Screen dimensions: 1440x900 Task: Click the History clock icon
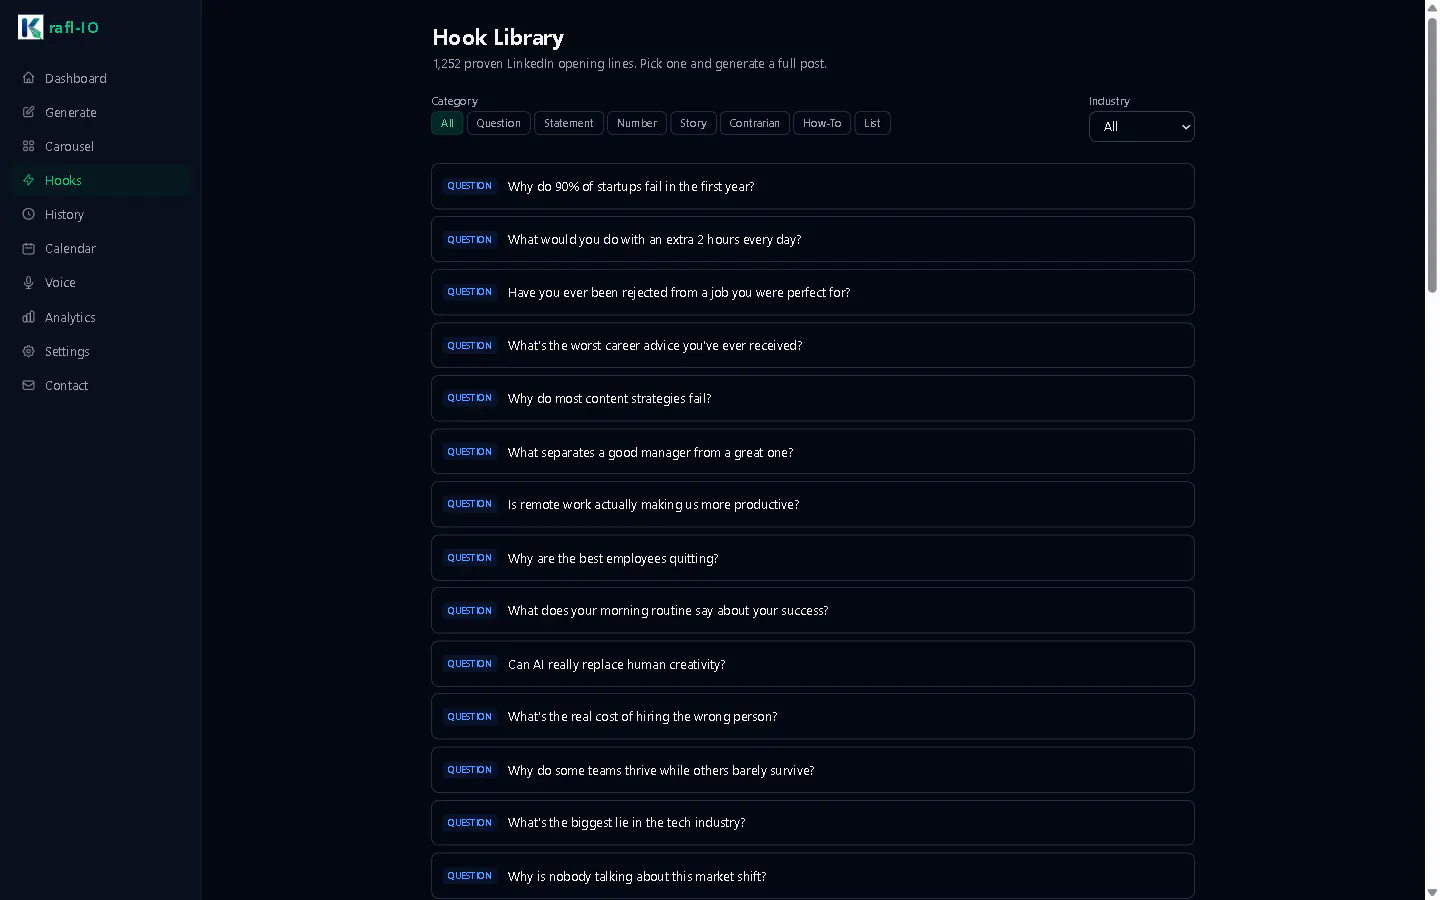click(x=29, y=214)
